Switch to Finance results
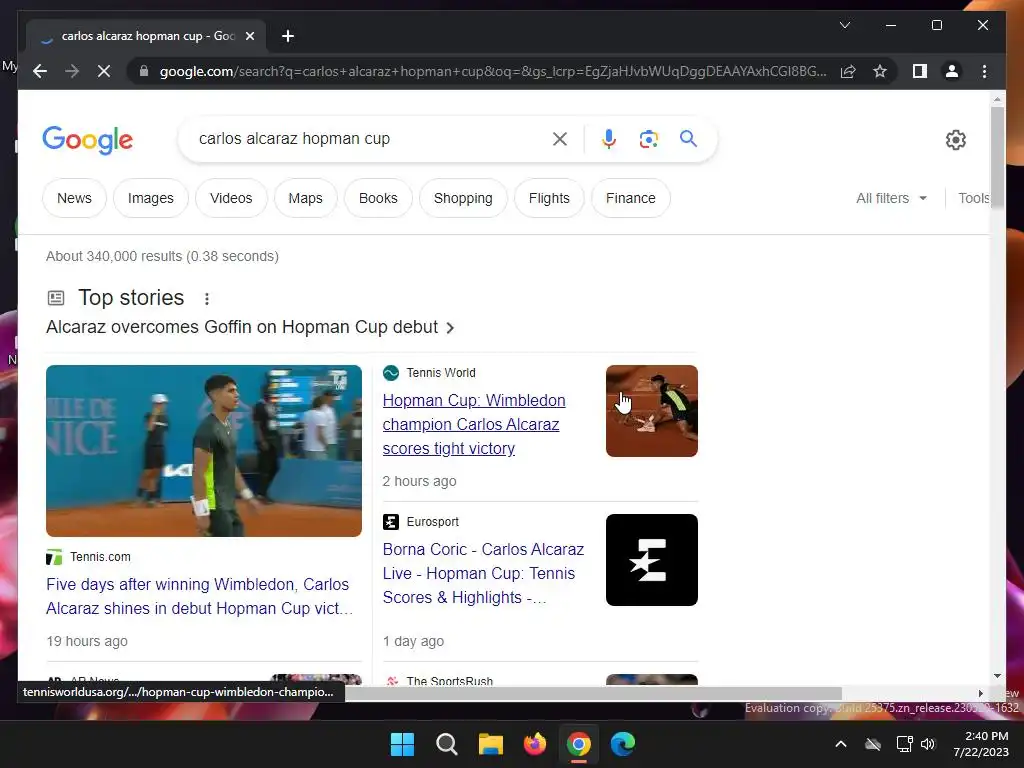This screenshot has height=768, width=1024. point(631,198)
